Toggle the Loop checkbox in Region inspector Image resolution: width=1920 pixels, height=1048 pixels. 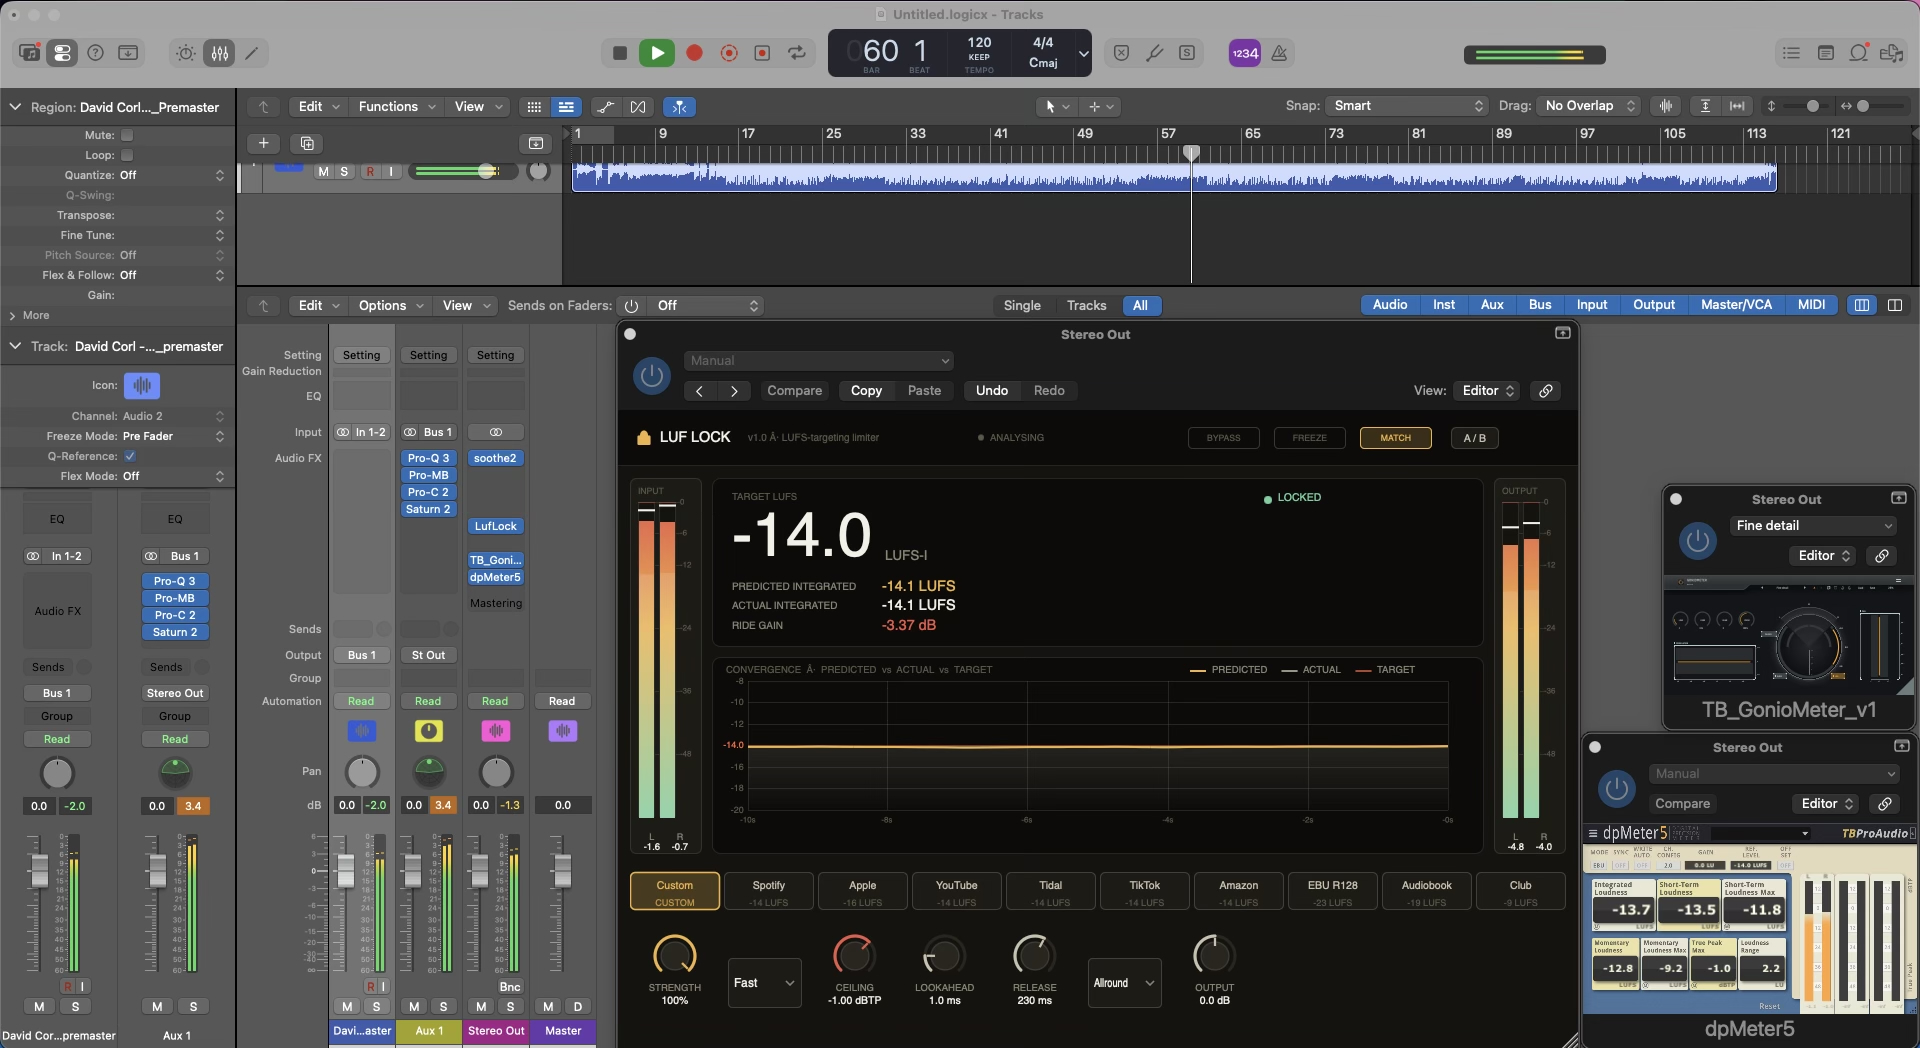(127, 155)
